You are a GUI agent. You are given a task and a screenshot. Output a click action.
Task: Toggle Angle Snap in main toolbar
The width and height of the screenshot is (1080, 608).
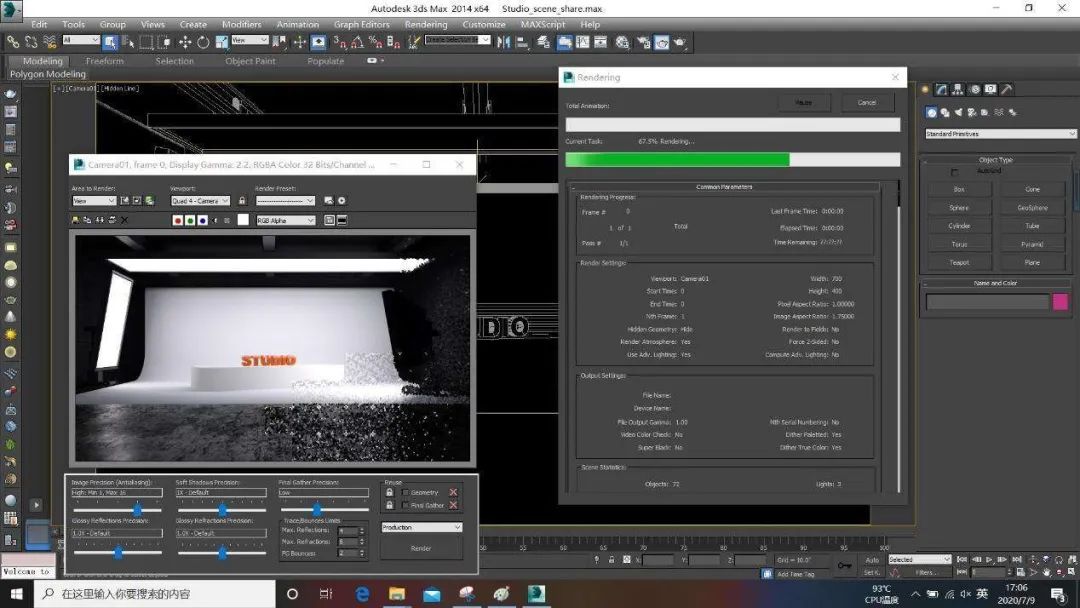(x=357, y=42)
